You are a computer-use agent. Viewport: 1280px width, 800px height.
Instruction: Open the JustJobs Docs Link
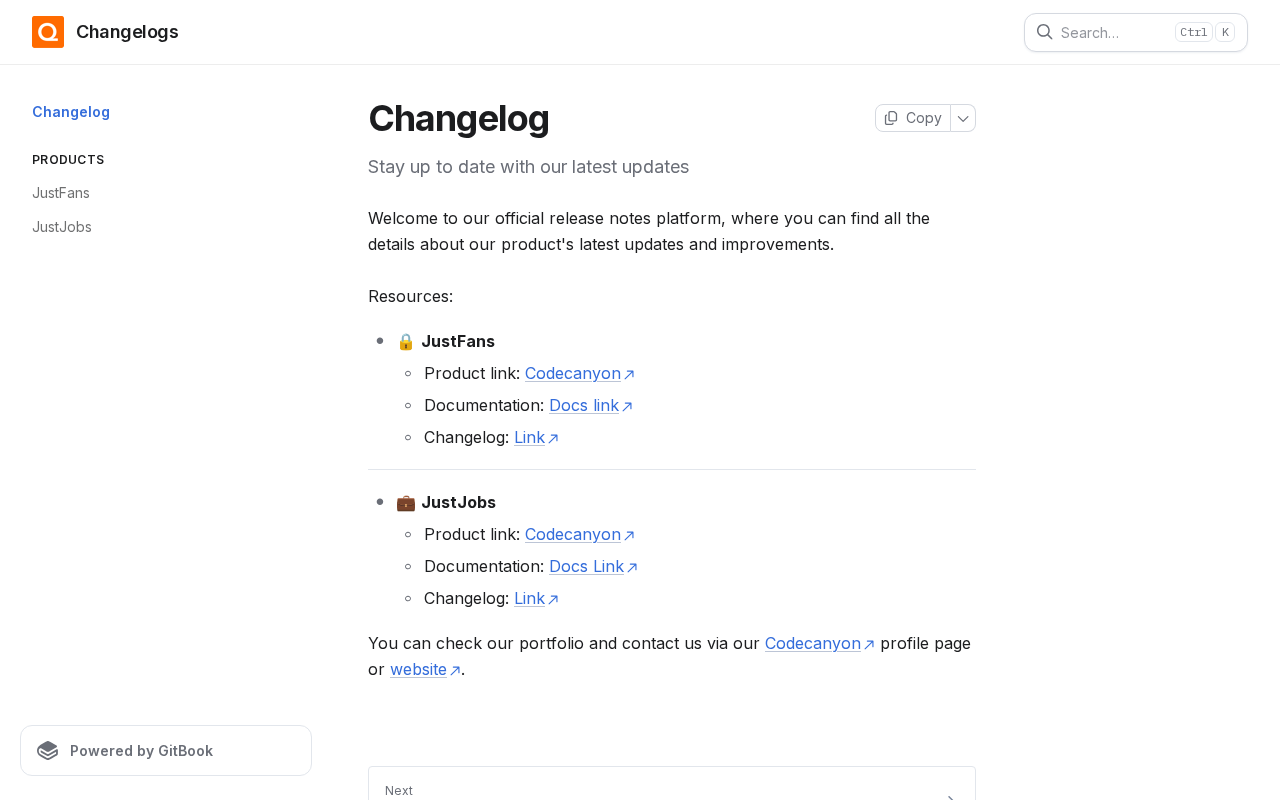click(x=587, y=566)
